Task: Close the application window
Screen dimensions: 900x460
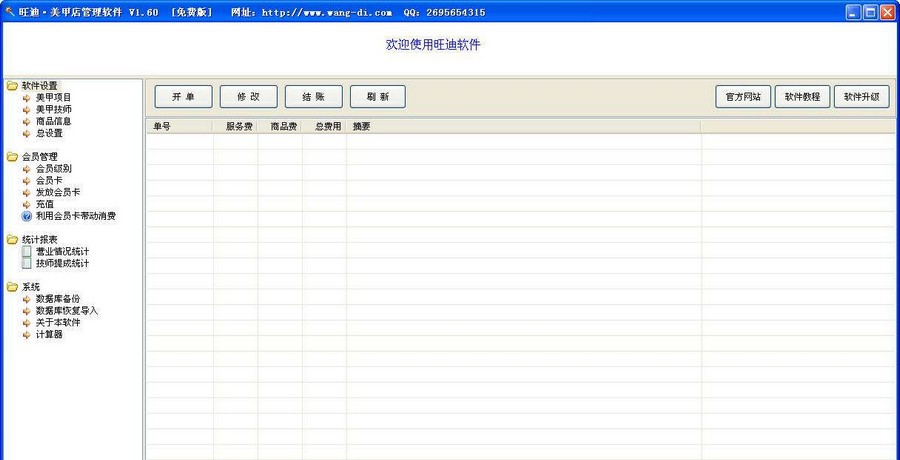Action: click(x=887, y=13)
